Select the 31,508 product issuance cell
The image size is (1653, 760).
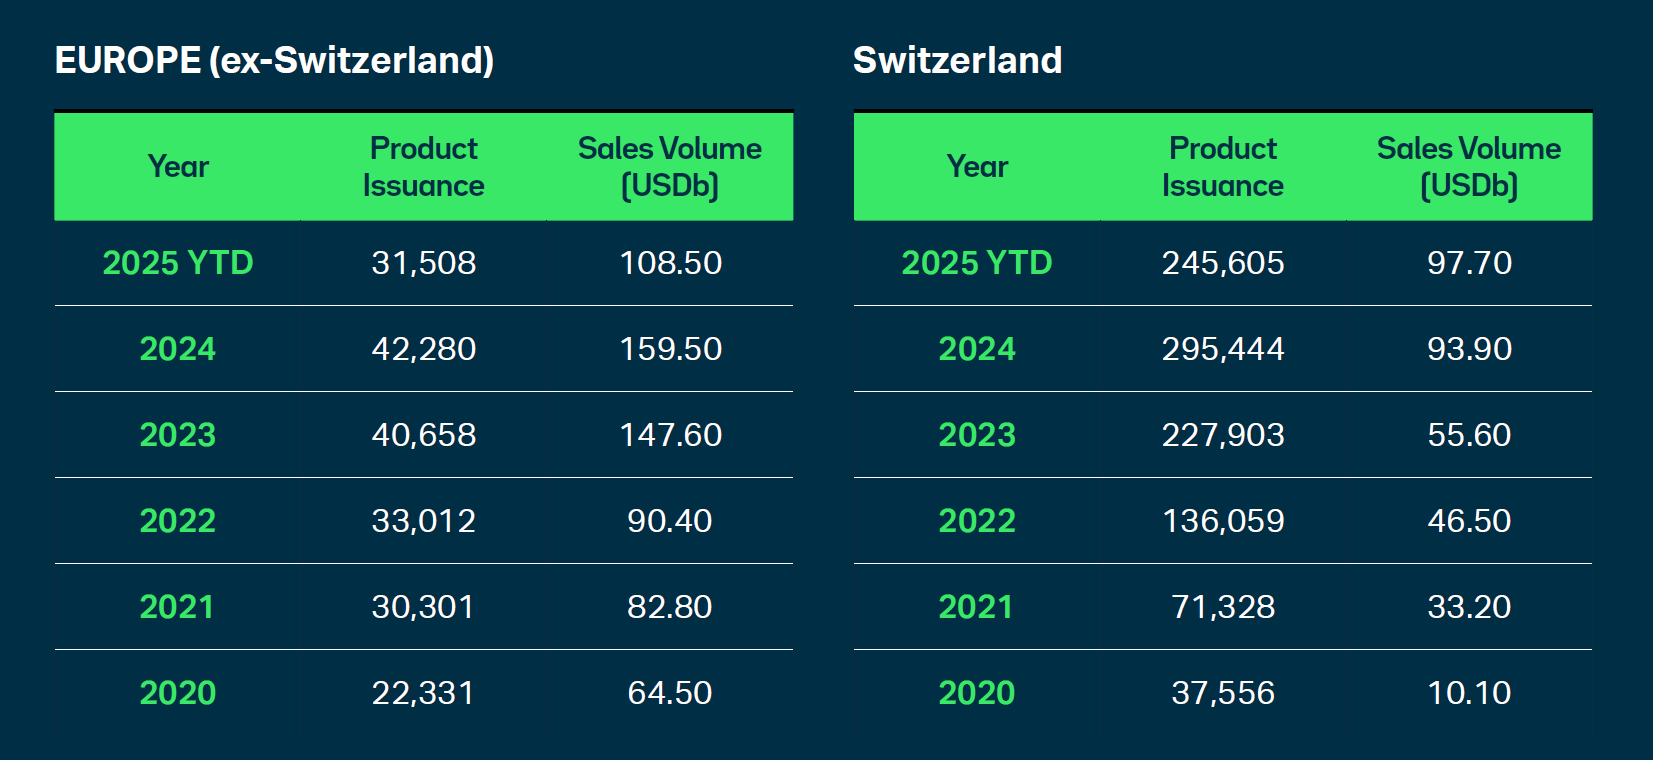423,262
